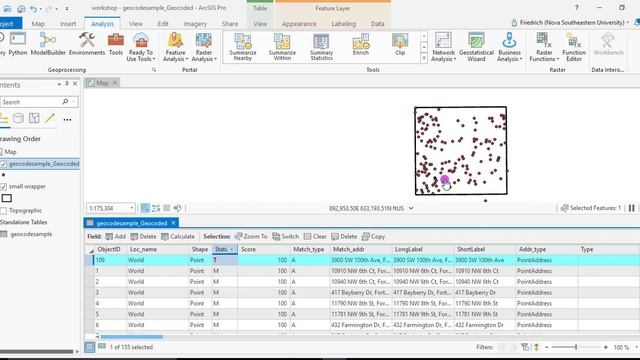Image resolution: width=640 pixels, height=360 pixels.
Task: Click the Undo icon
Action: click(x=33, y=8)
